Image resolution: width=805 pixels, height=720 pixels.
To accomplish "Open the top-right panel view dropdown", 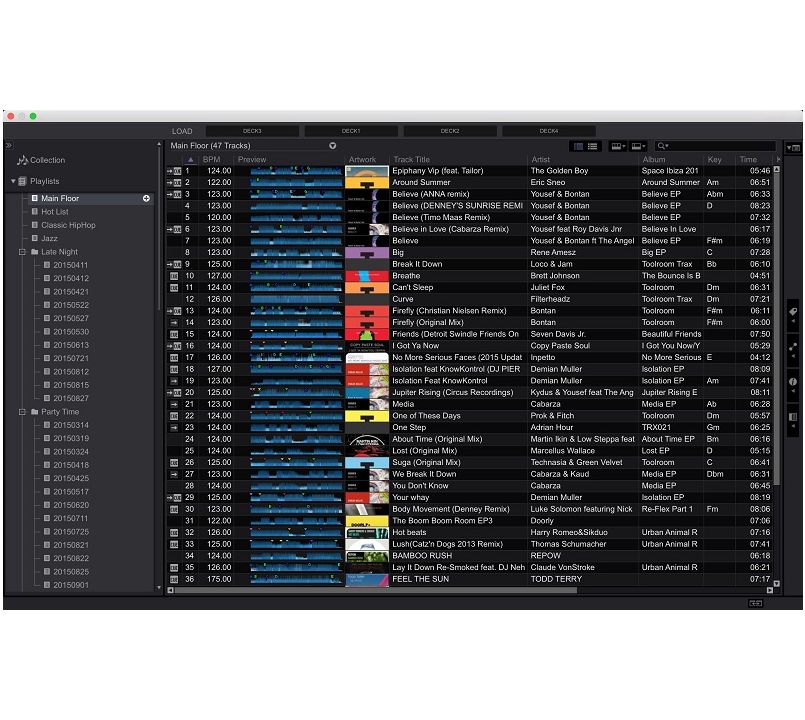I will (x=793, y=148).
